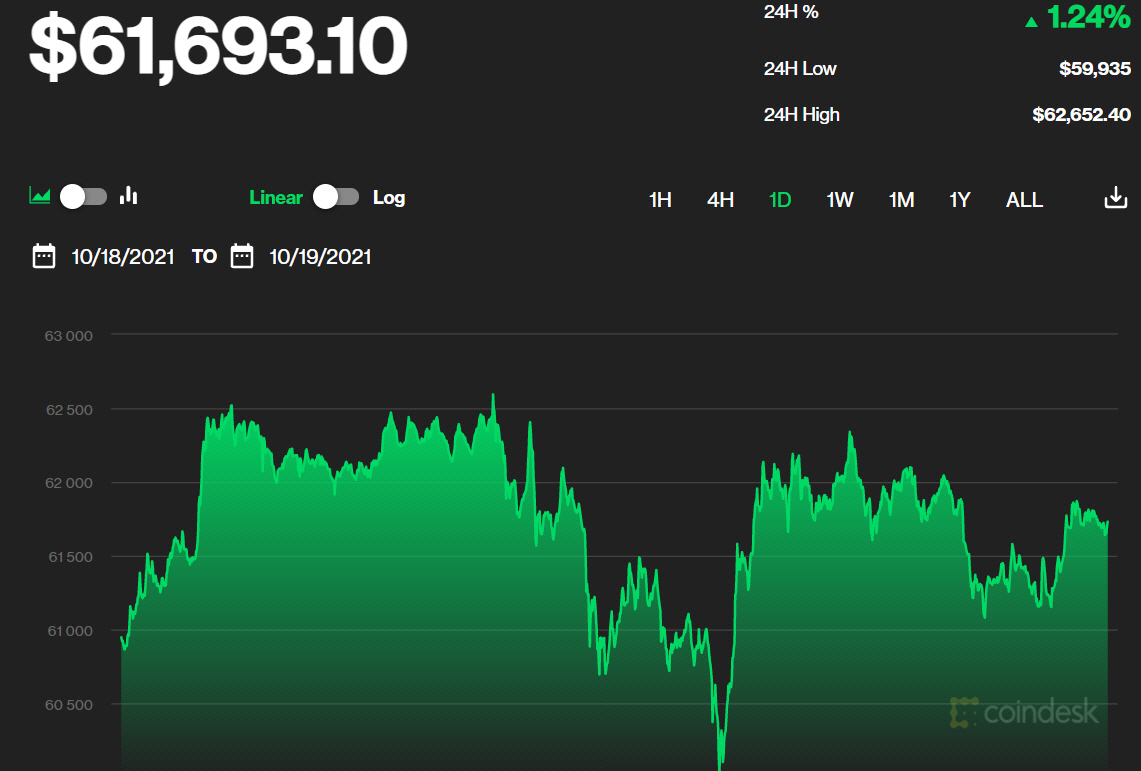This screenshot has width=1141, height=771.
Task: Open the 10/18/2021 start date picker
Action: coord(123,257)
